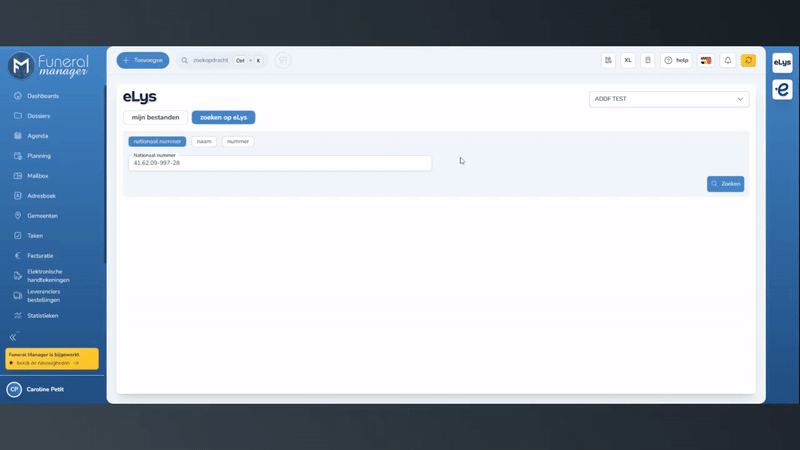This screenshot has height=450, width=800.
Task: Click the round icon beside search box
Action: pyautogui.click(x=283, y=60)
